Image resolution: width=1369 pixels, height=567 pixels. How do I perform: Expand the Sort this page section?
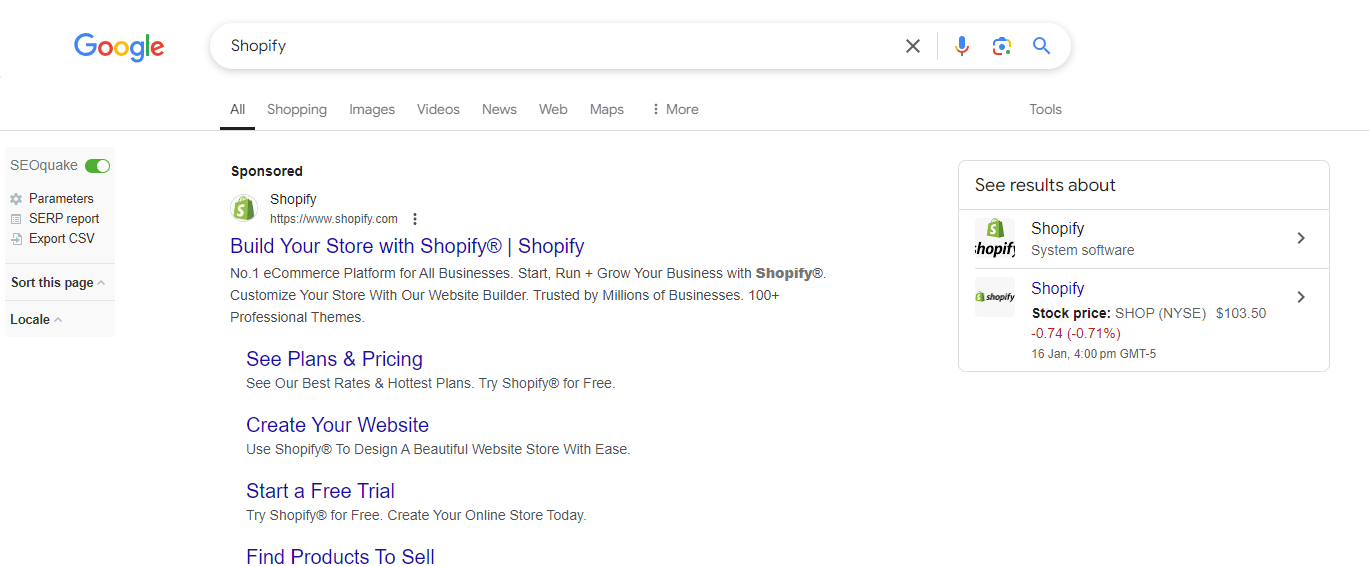point(58,283)
